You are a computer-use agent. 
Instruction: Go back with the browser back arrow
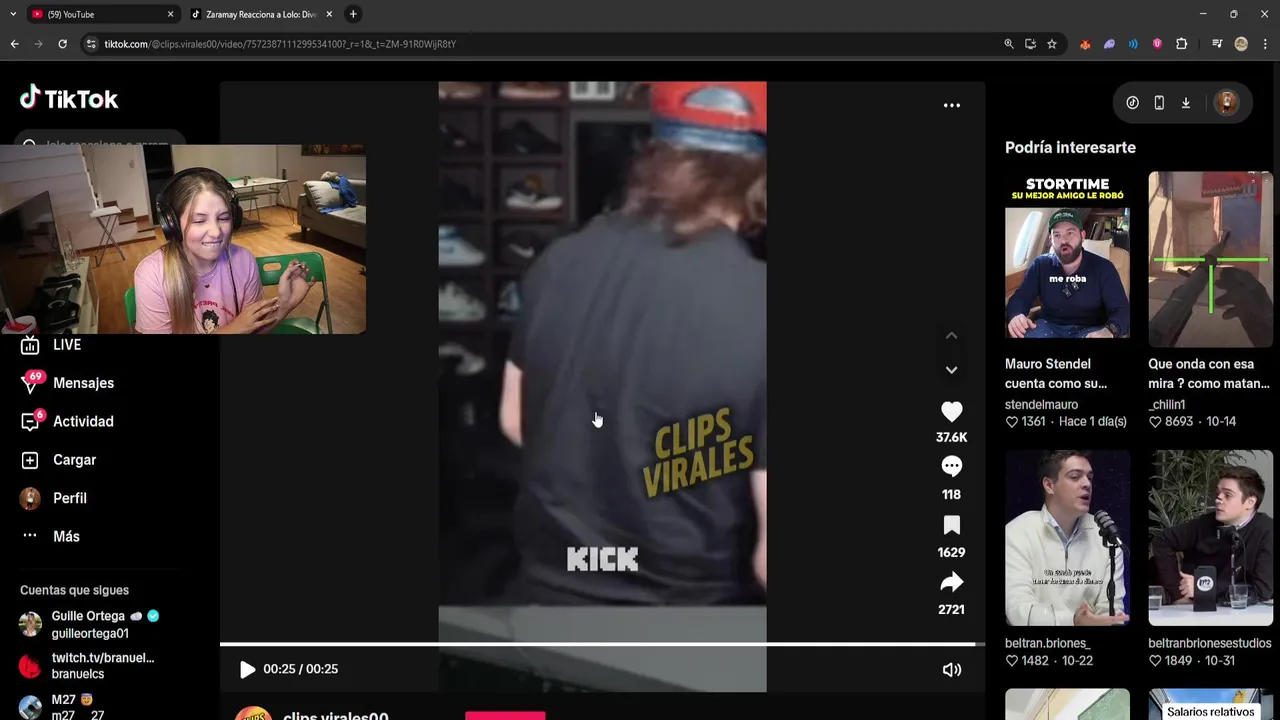click(14, 44)
